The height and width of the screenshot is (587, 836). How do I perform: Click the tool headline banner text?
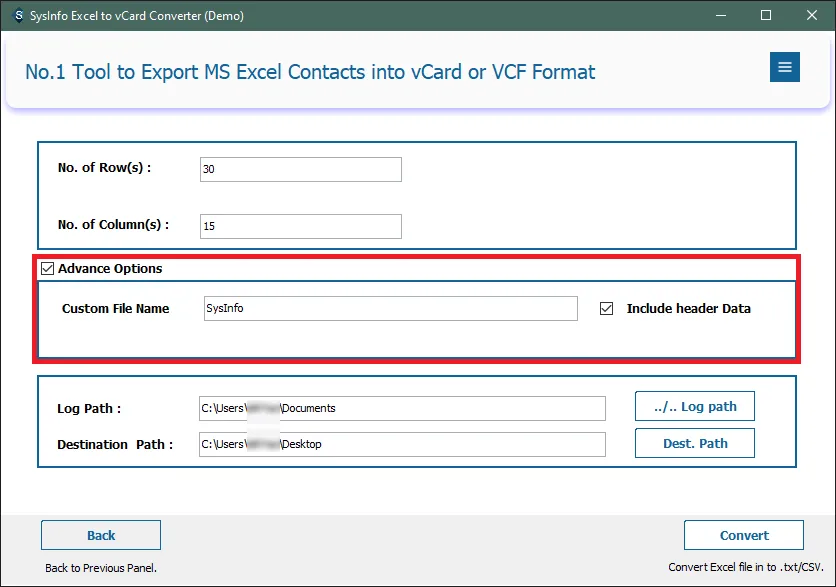point(310,72)
